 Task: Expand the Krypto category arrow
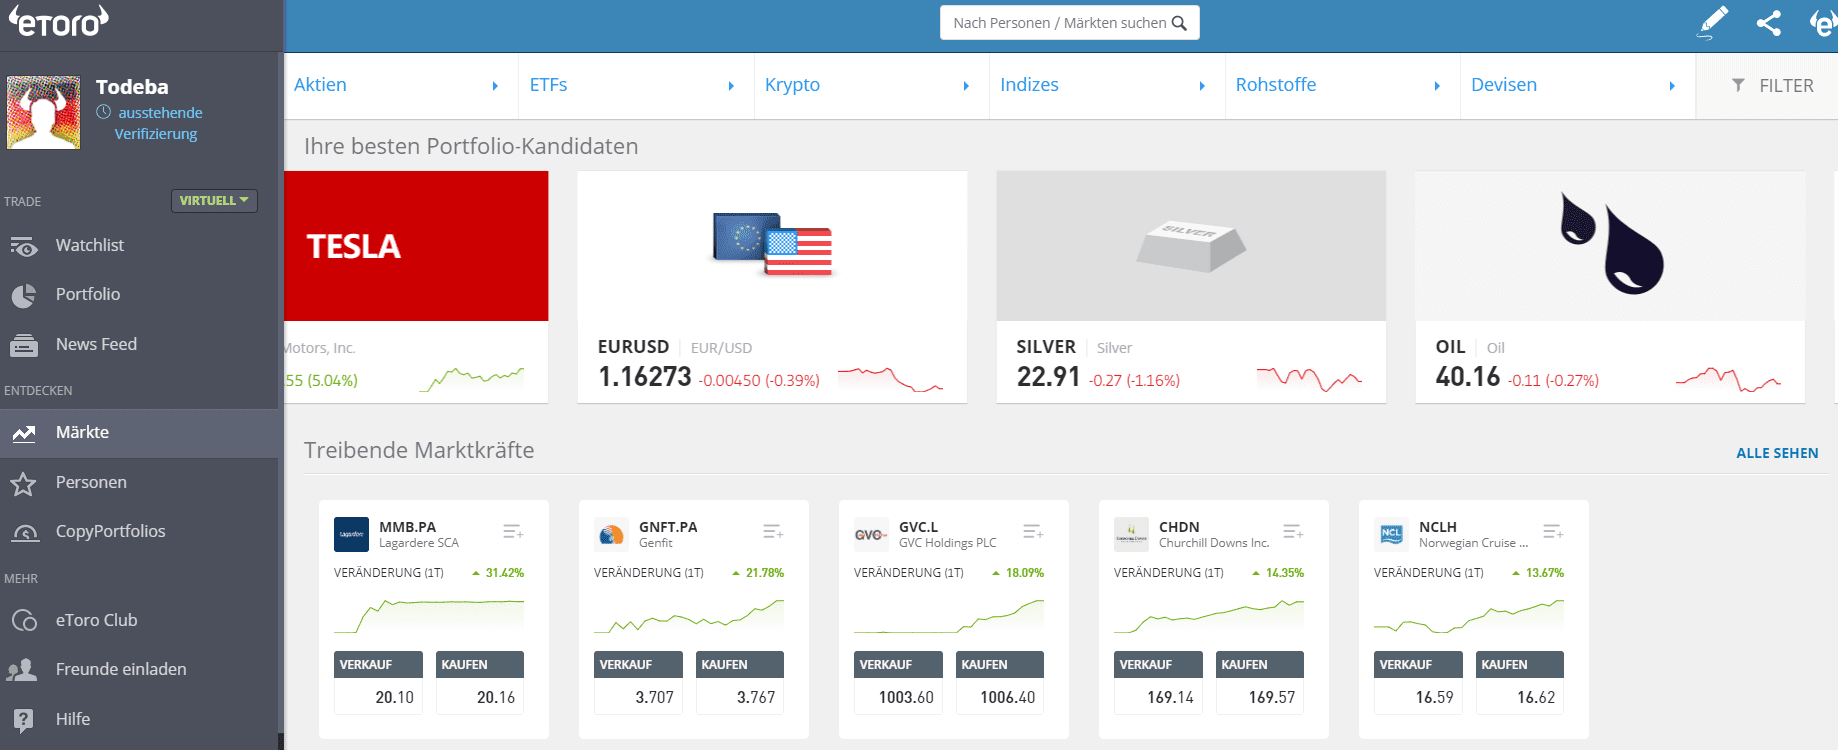[966, 86]
